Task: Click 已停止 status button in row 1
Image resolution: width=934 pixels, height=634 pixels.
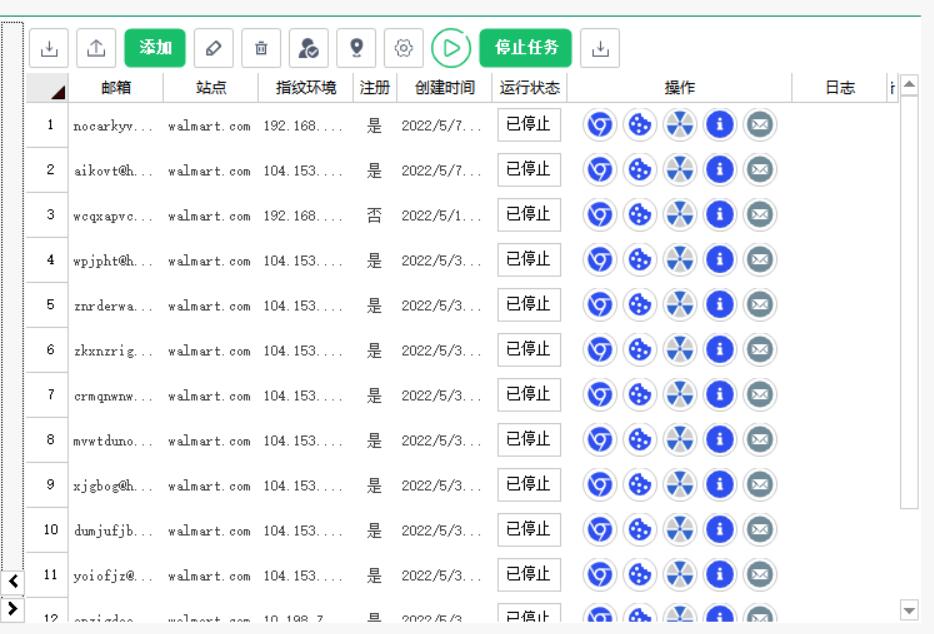Action: 529,125
